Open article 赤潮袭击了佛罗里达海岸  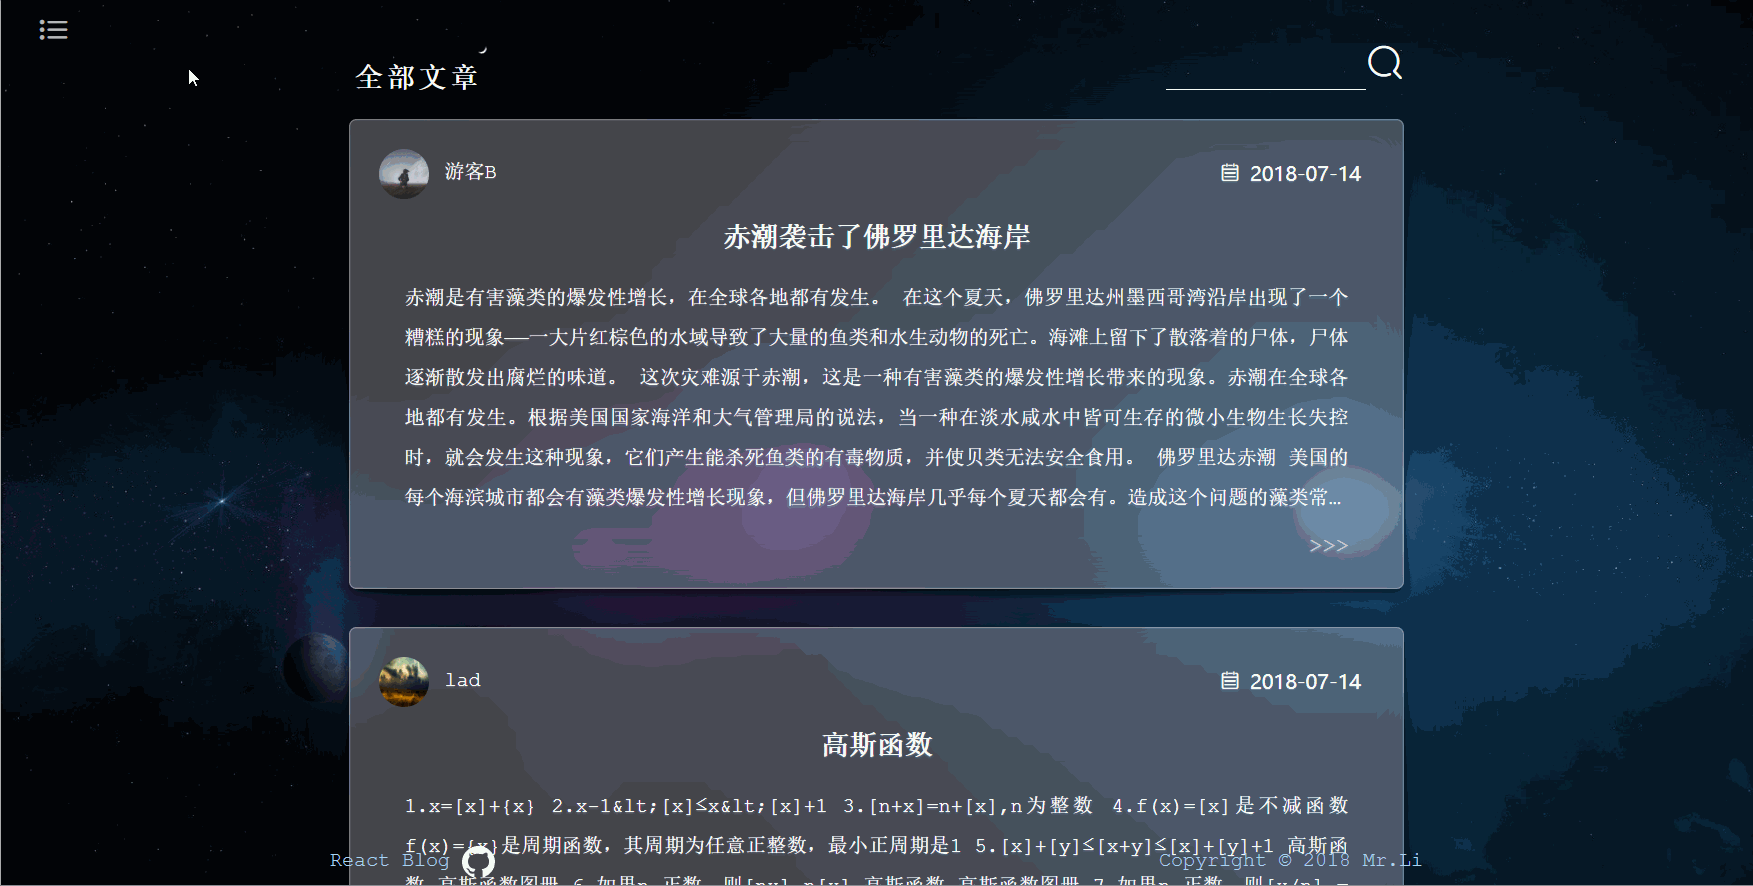pos(876,237)
